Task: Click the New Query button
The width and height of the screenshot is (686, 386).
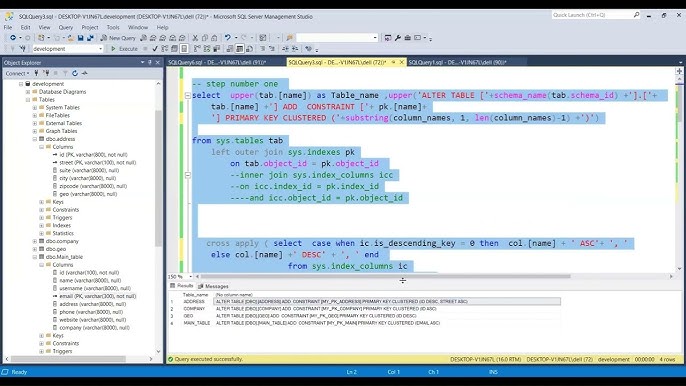Action: pos(118,38)
